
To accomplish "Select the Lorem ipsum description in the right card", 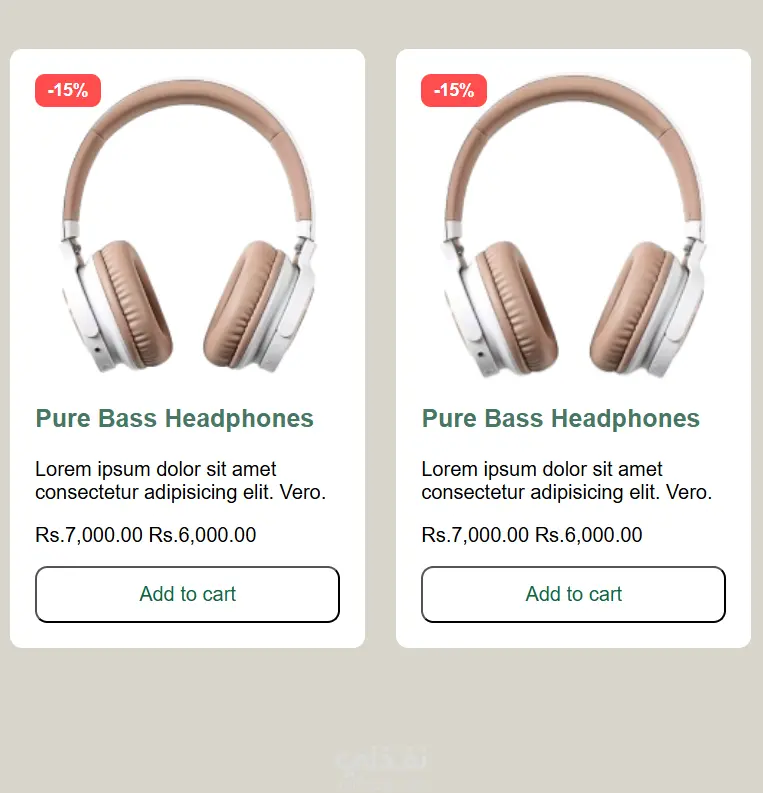I will (567, 480).
